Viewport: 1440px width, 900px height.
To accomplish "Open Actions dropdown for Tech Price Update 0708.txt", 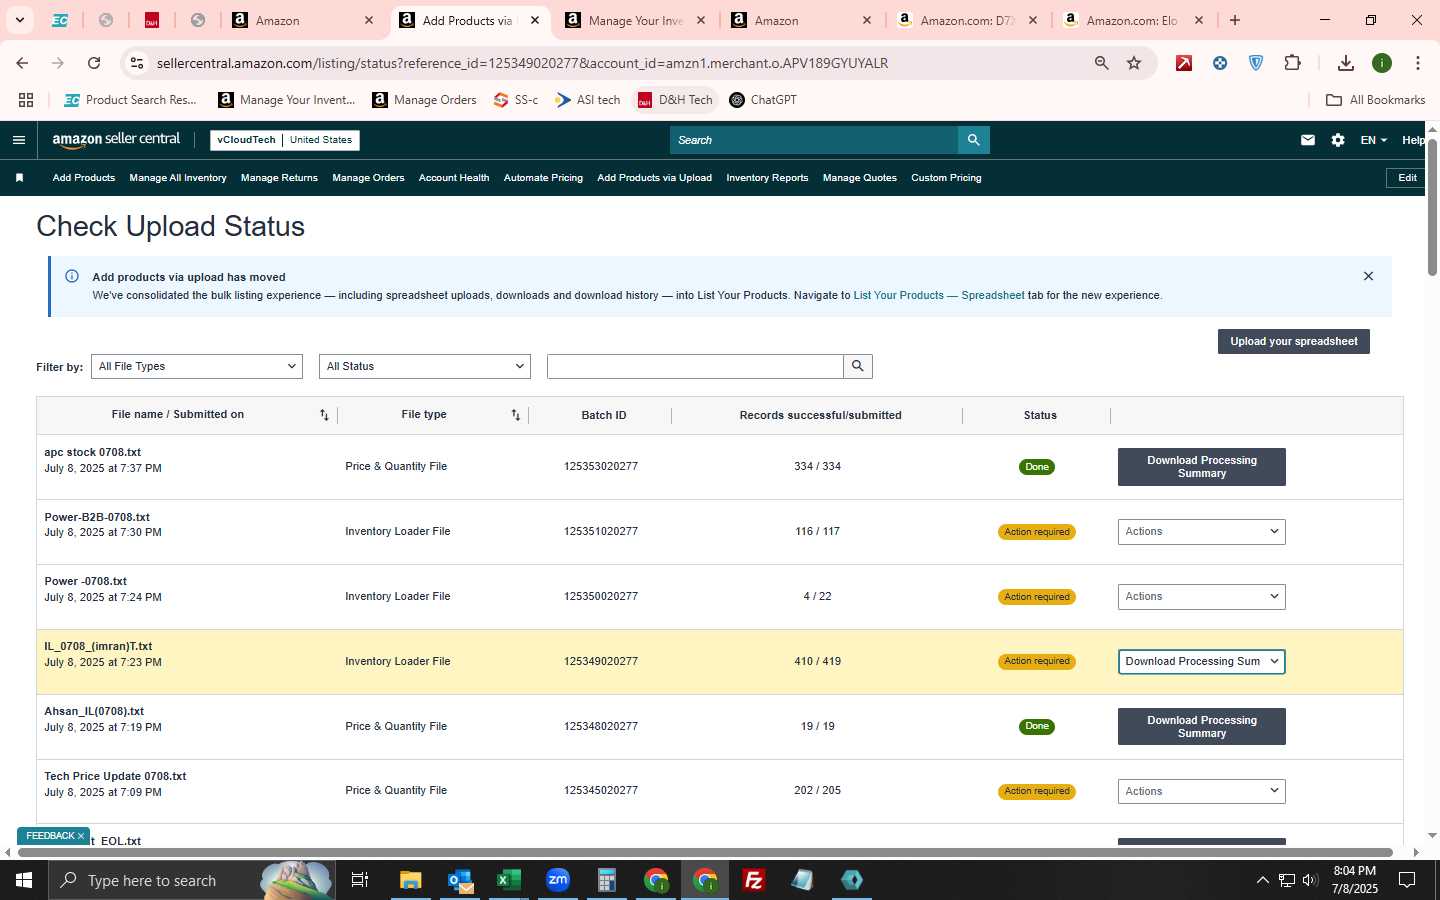I will (1201, 791).
